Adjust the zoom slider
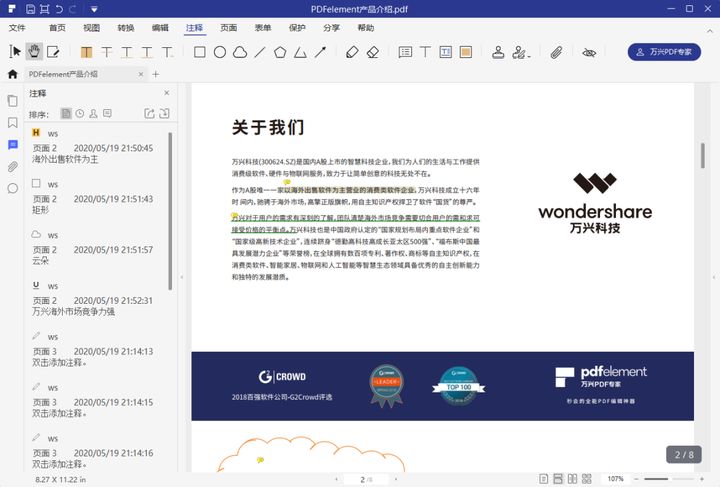The width and height of the screenshot is (720, 487). (669, 479)
